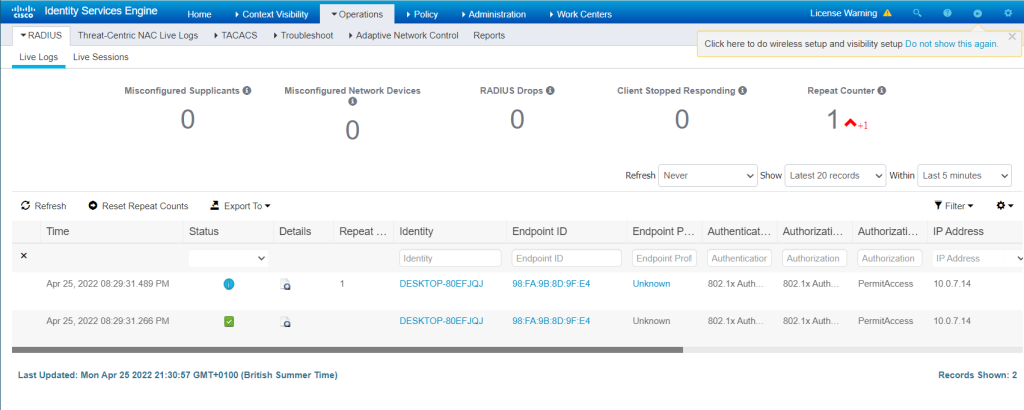This screenshot has width=1024, height=410.
Task: Clear filters with the X icon
Action: pyautogui.click(x=24, y=256)
